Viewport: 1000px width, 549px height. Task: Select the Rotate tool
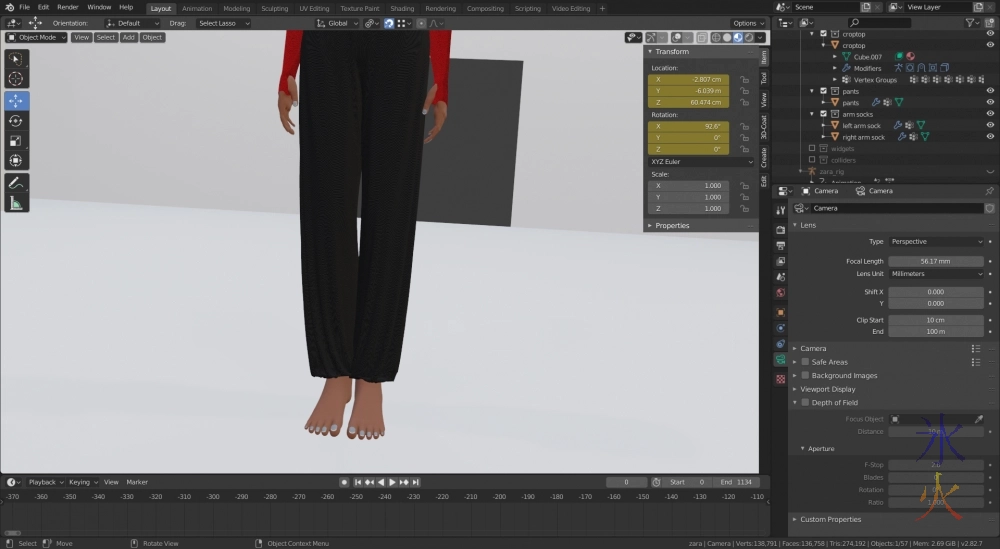[x=17, y=121]
